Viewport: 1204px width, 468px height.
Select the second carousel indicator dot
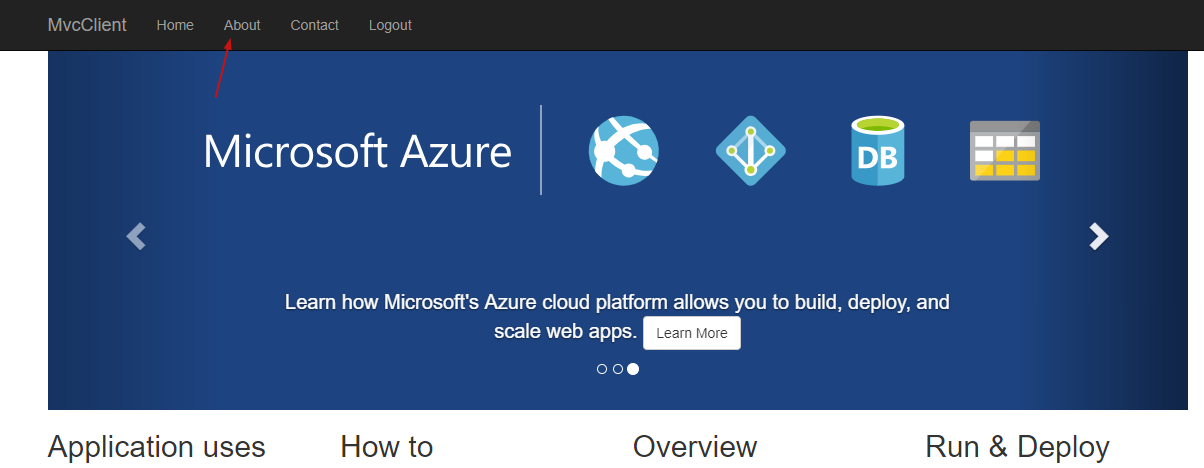618,369
